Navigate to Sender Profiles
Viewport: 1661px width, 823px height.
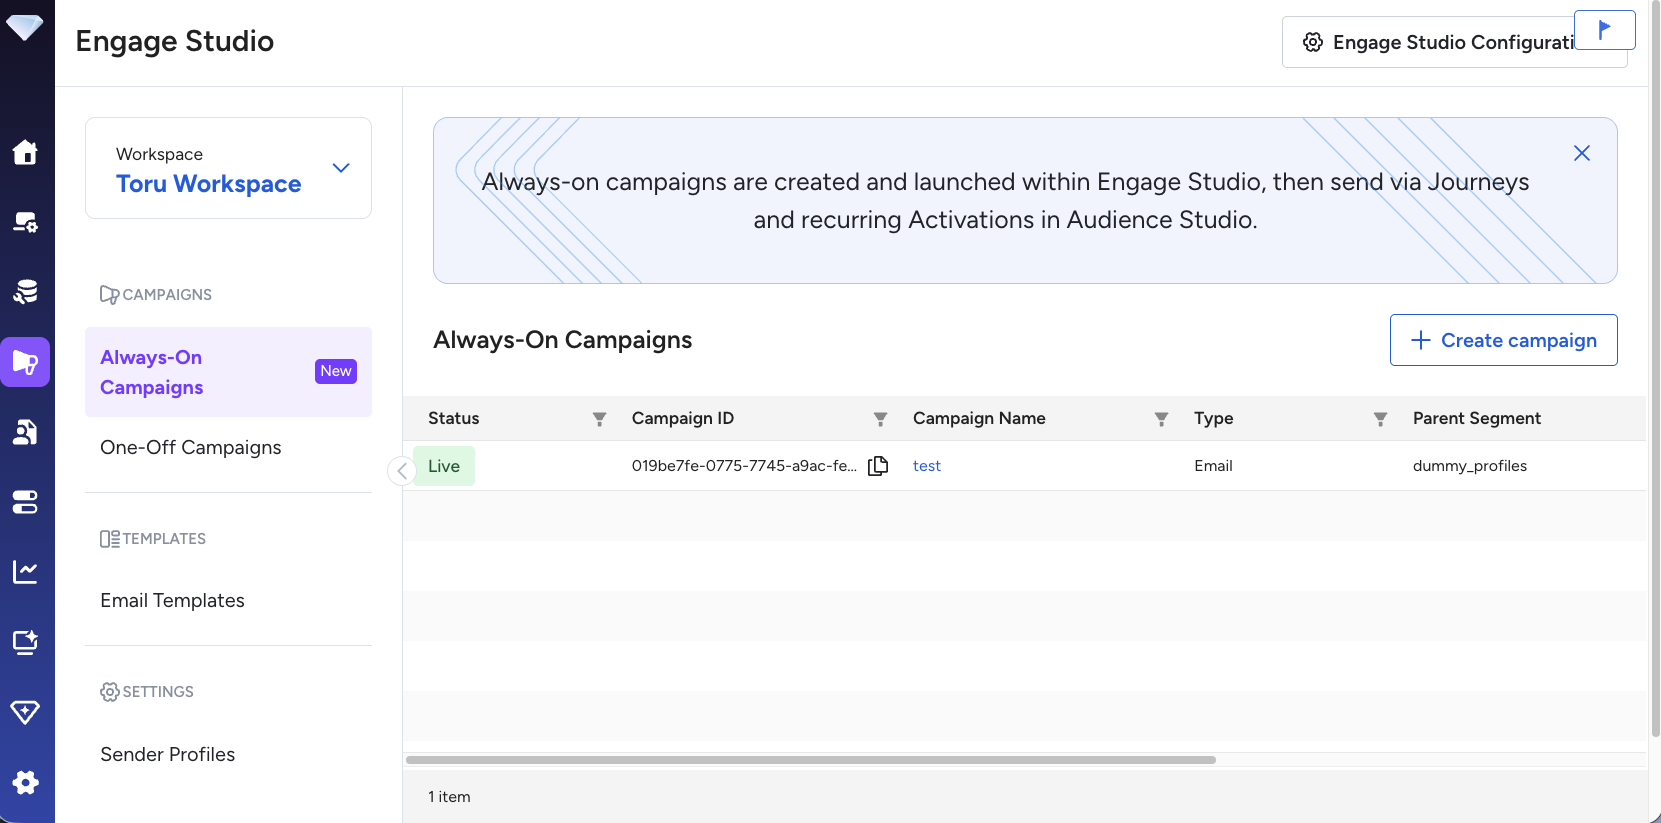click(x=167, y=754)
